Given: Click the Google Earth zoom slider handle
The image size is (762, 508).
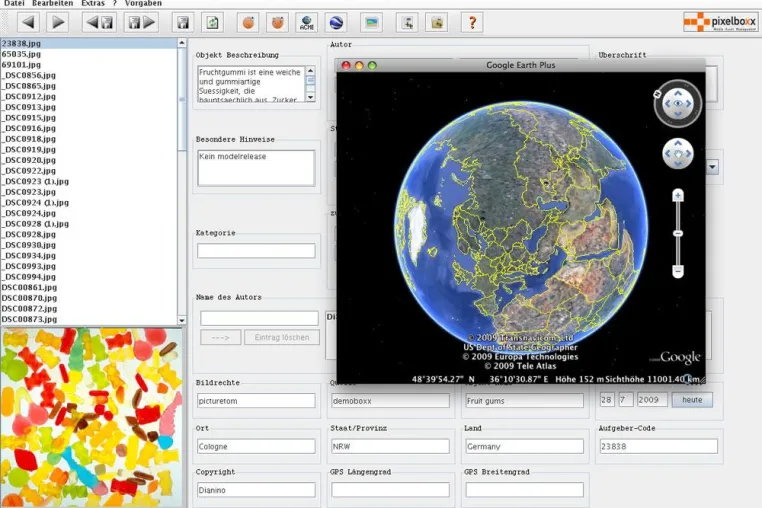Looking at the screenshot, I should tap(678, 234).
